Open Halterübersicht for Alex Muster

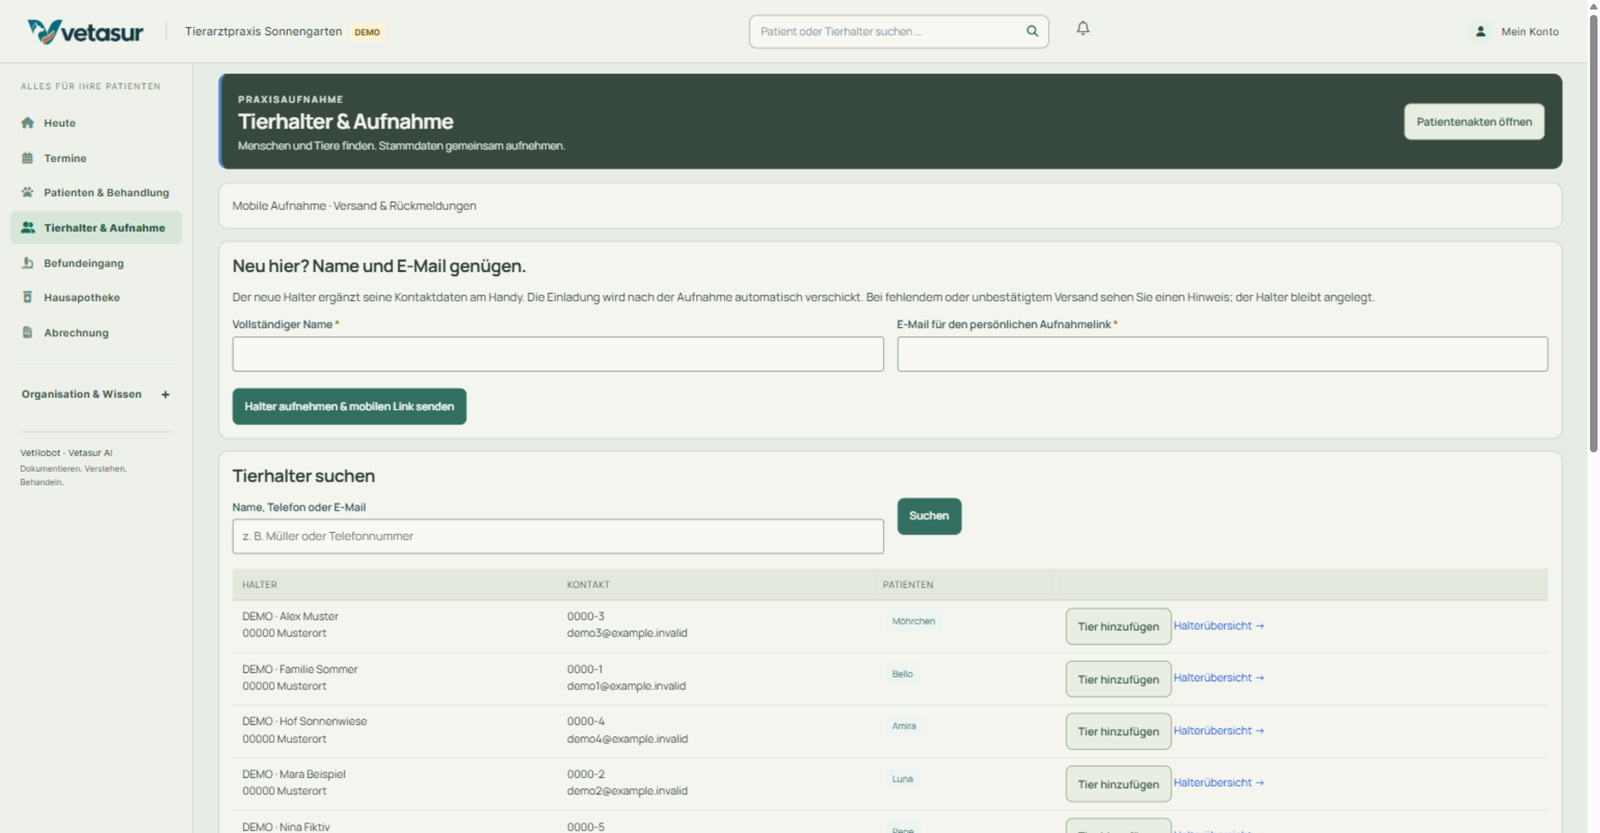1219,626
